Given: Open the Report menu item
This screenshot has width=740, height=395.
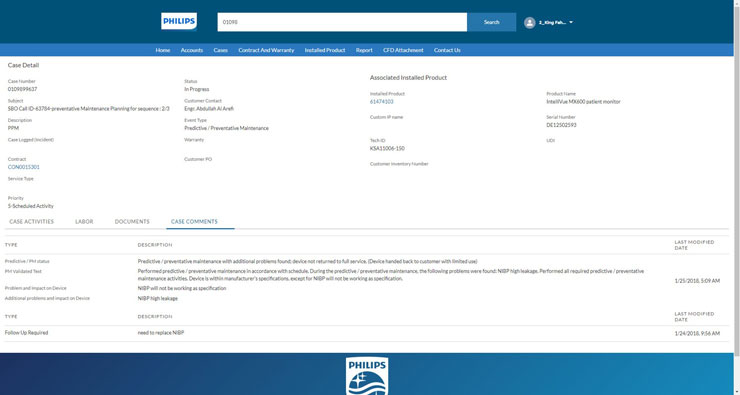Looking at the screenshot, I should click(x=364, y=50).
